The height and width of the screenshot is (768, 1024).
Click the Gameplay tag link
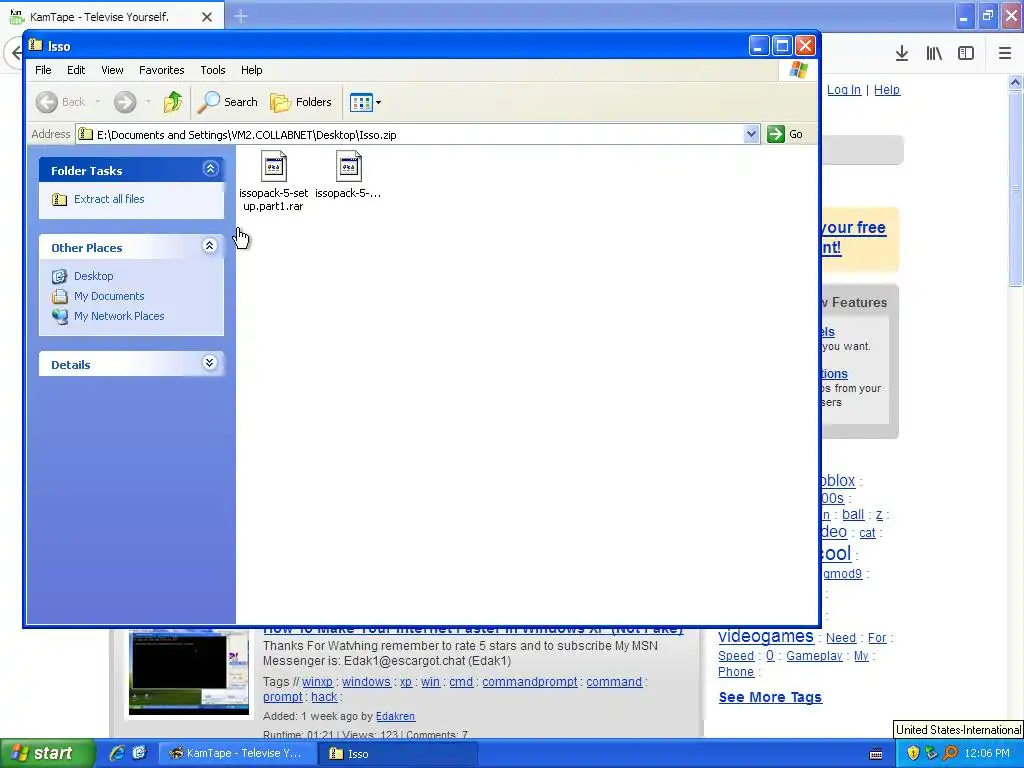[x=814, y=656]
